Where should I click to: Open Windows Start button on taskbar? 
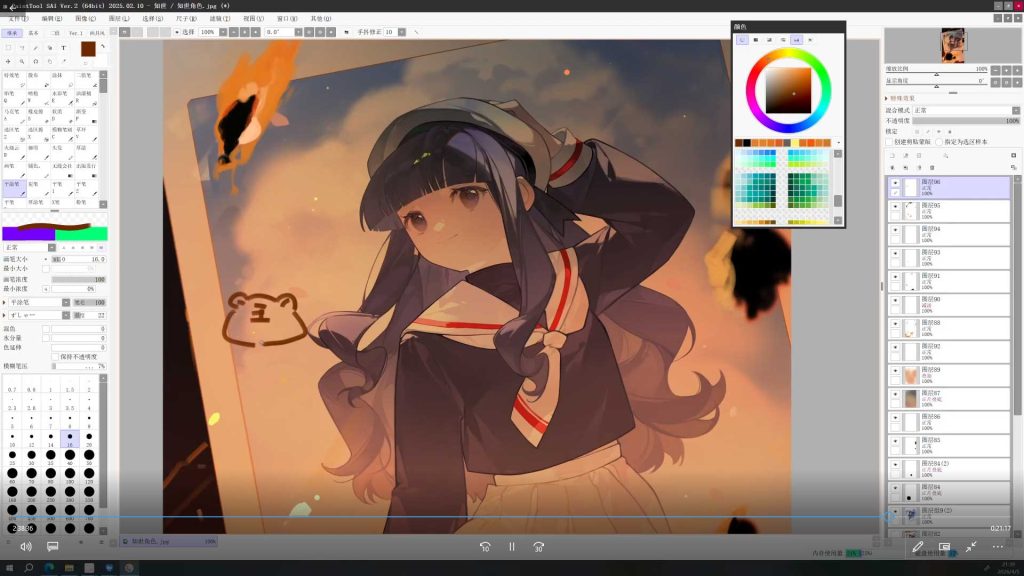9,568
